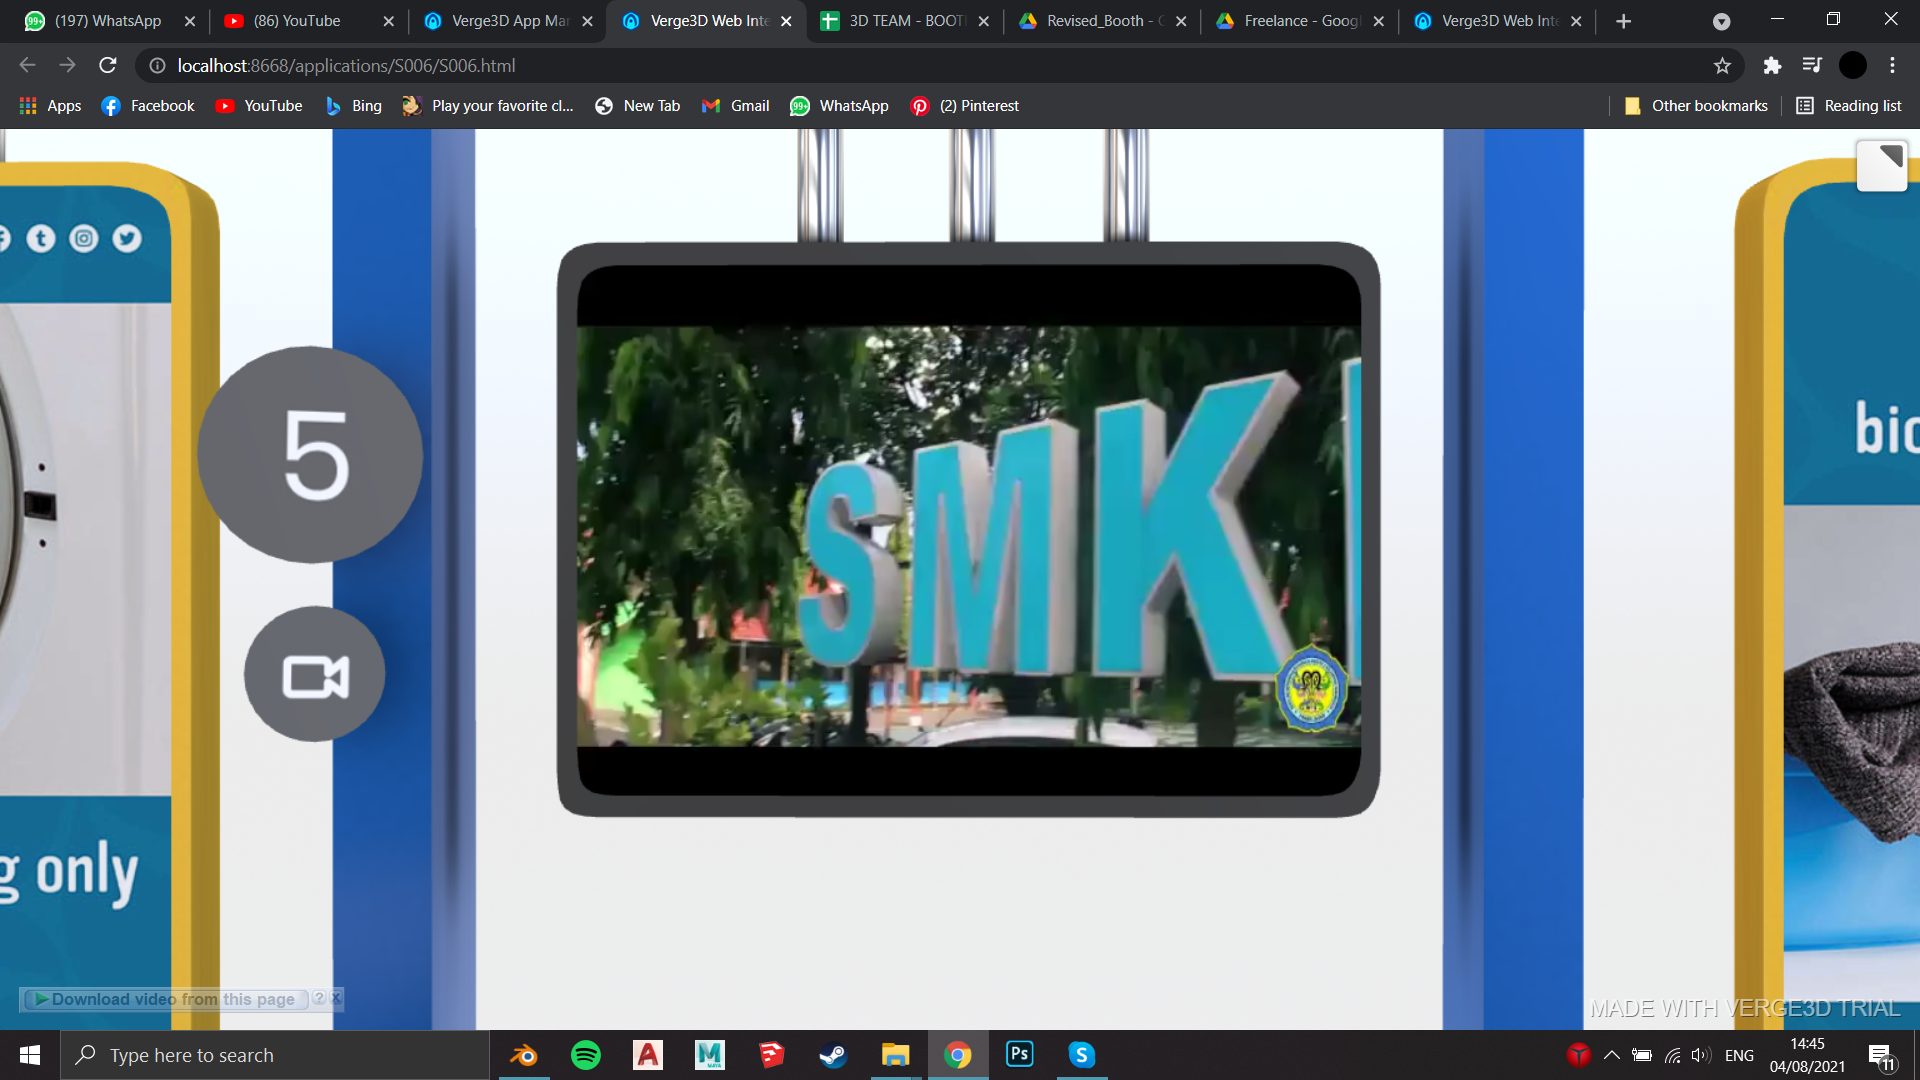The height and width of the screenshot is (1080, 1920).
Task: Switch to the 3D TEAM - BOOTH tab
Action: click(905, 21)
